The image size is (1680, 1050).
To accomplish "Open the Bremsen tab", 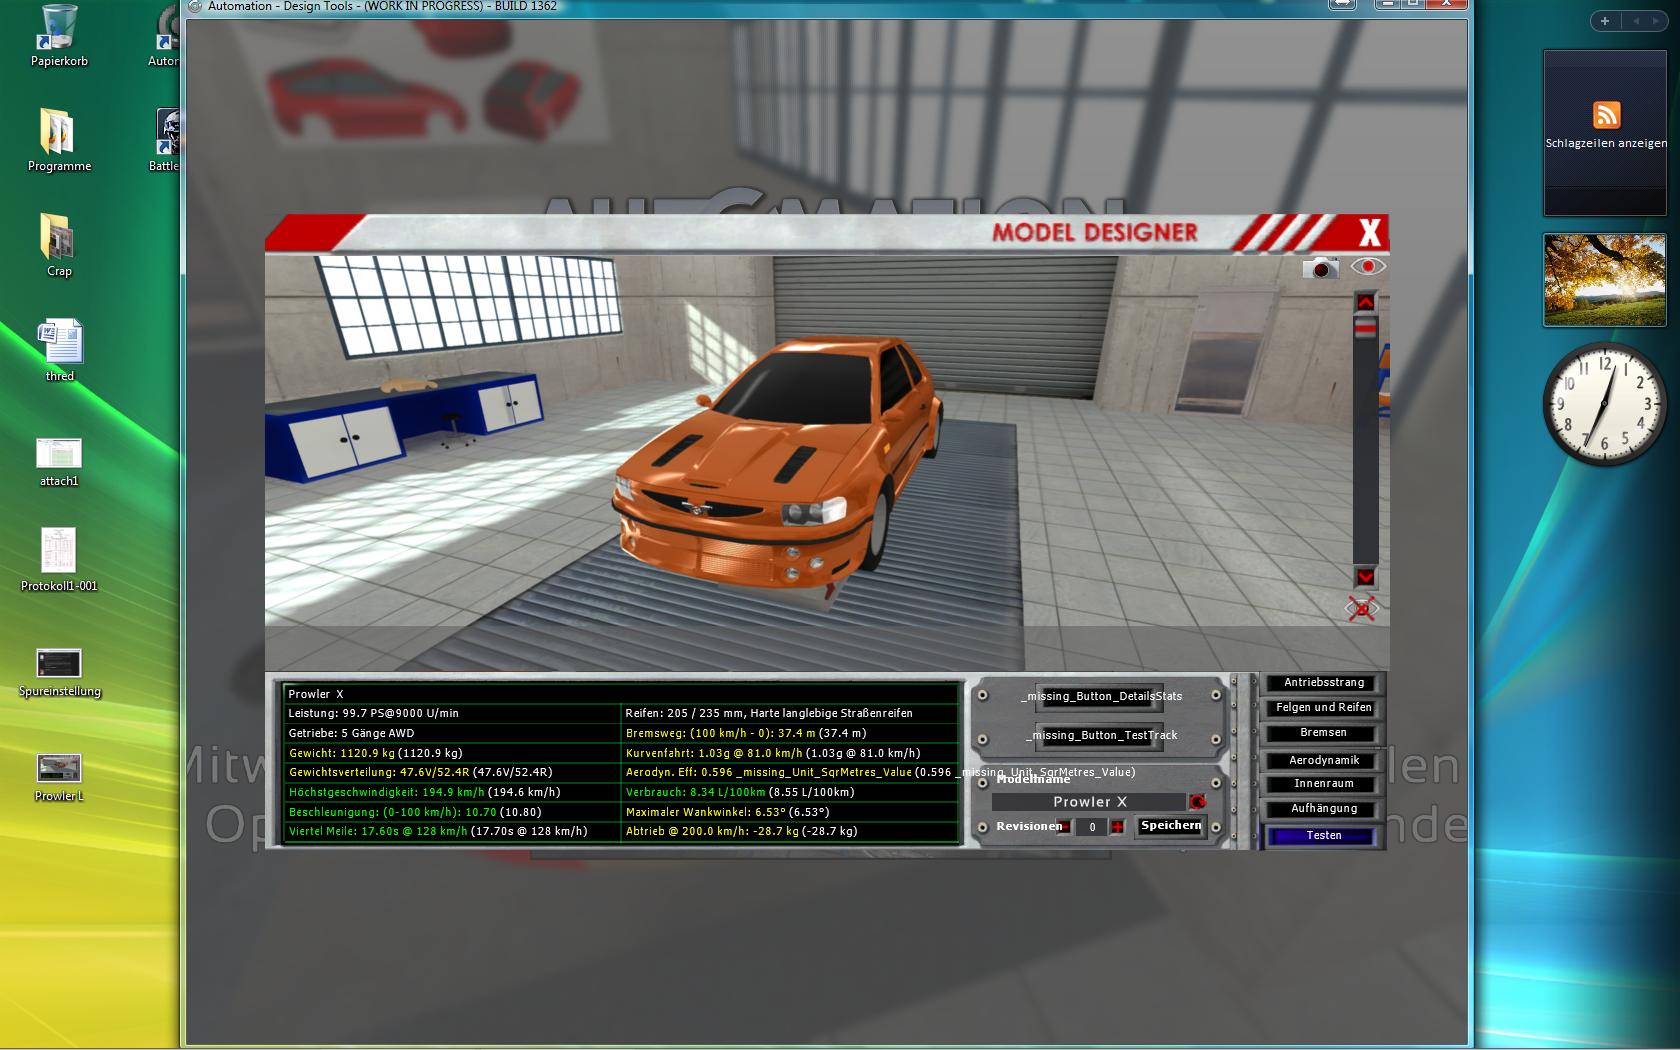I will click(x=1323, y=733).
